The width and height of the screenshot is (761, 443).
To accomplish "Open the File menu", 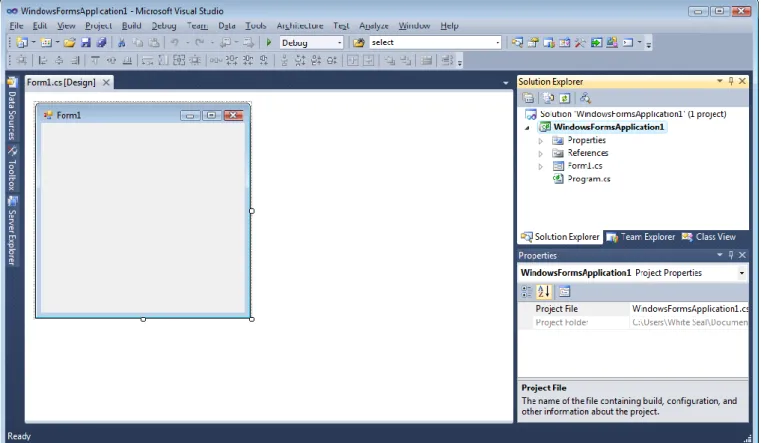I will (x=16, y=26).
